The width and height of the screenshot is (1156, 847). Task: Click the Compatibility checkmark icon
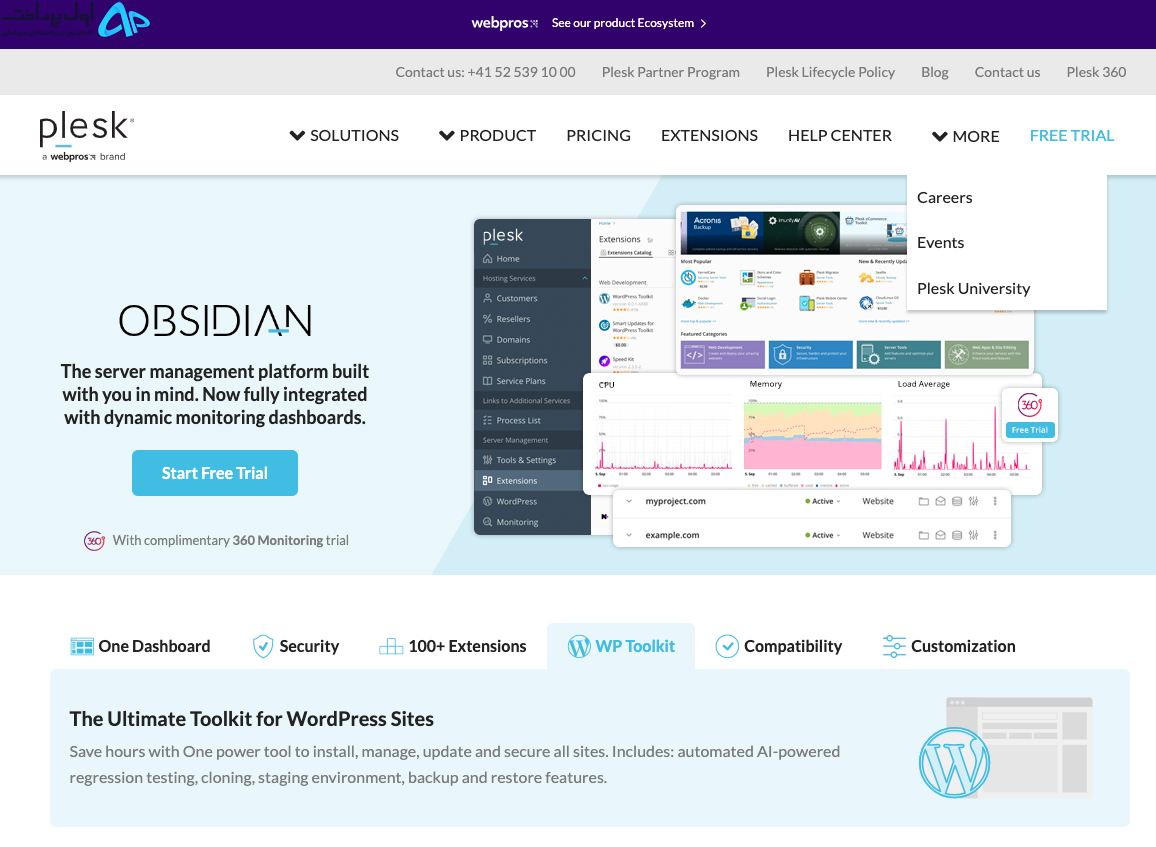coord(727,646)
